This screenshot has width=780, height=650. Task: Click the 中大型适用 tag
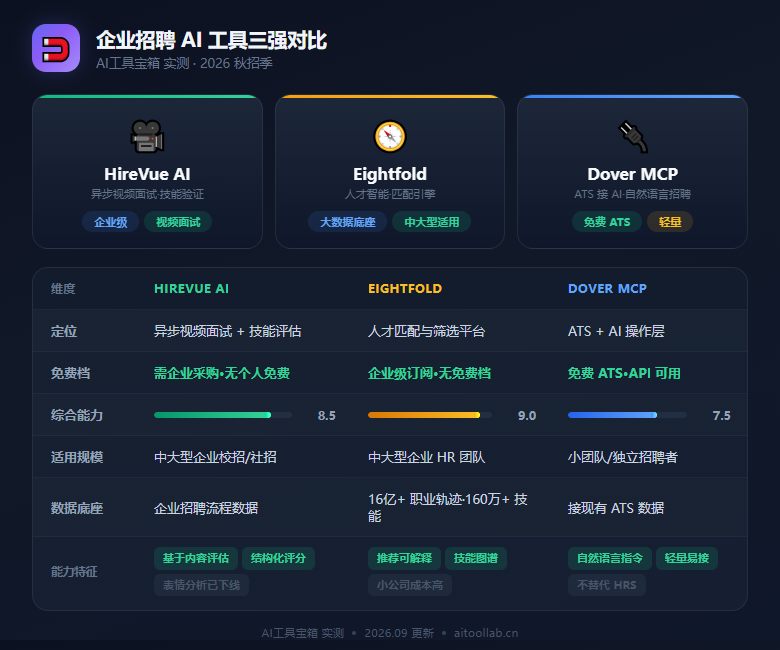(x=431, y=222)
